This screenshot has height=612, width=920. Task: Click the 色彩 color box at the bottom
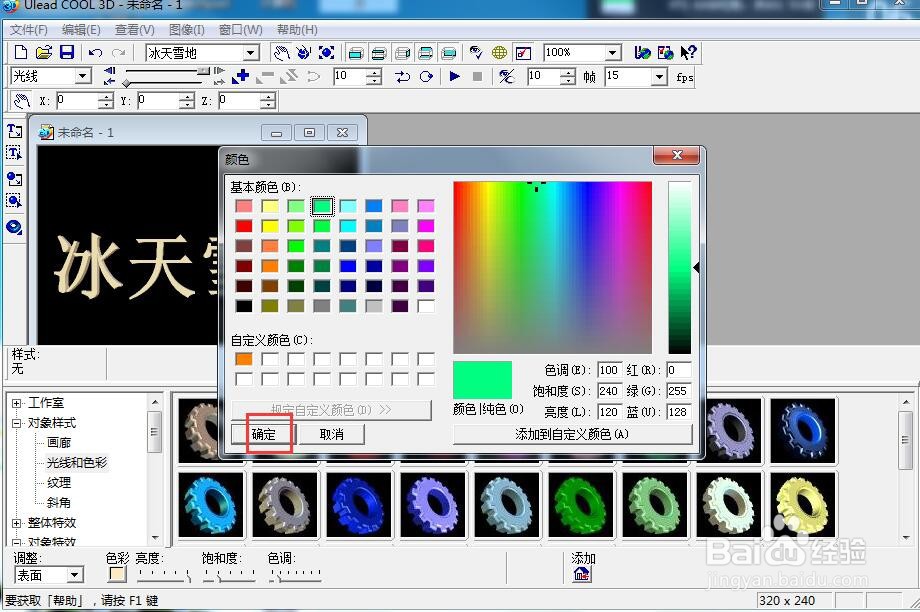pyautogui.click(x=117, y=574)
